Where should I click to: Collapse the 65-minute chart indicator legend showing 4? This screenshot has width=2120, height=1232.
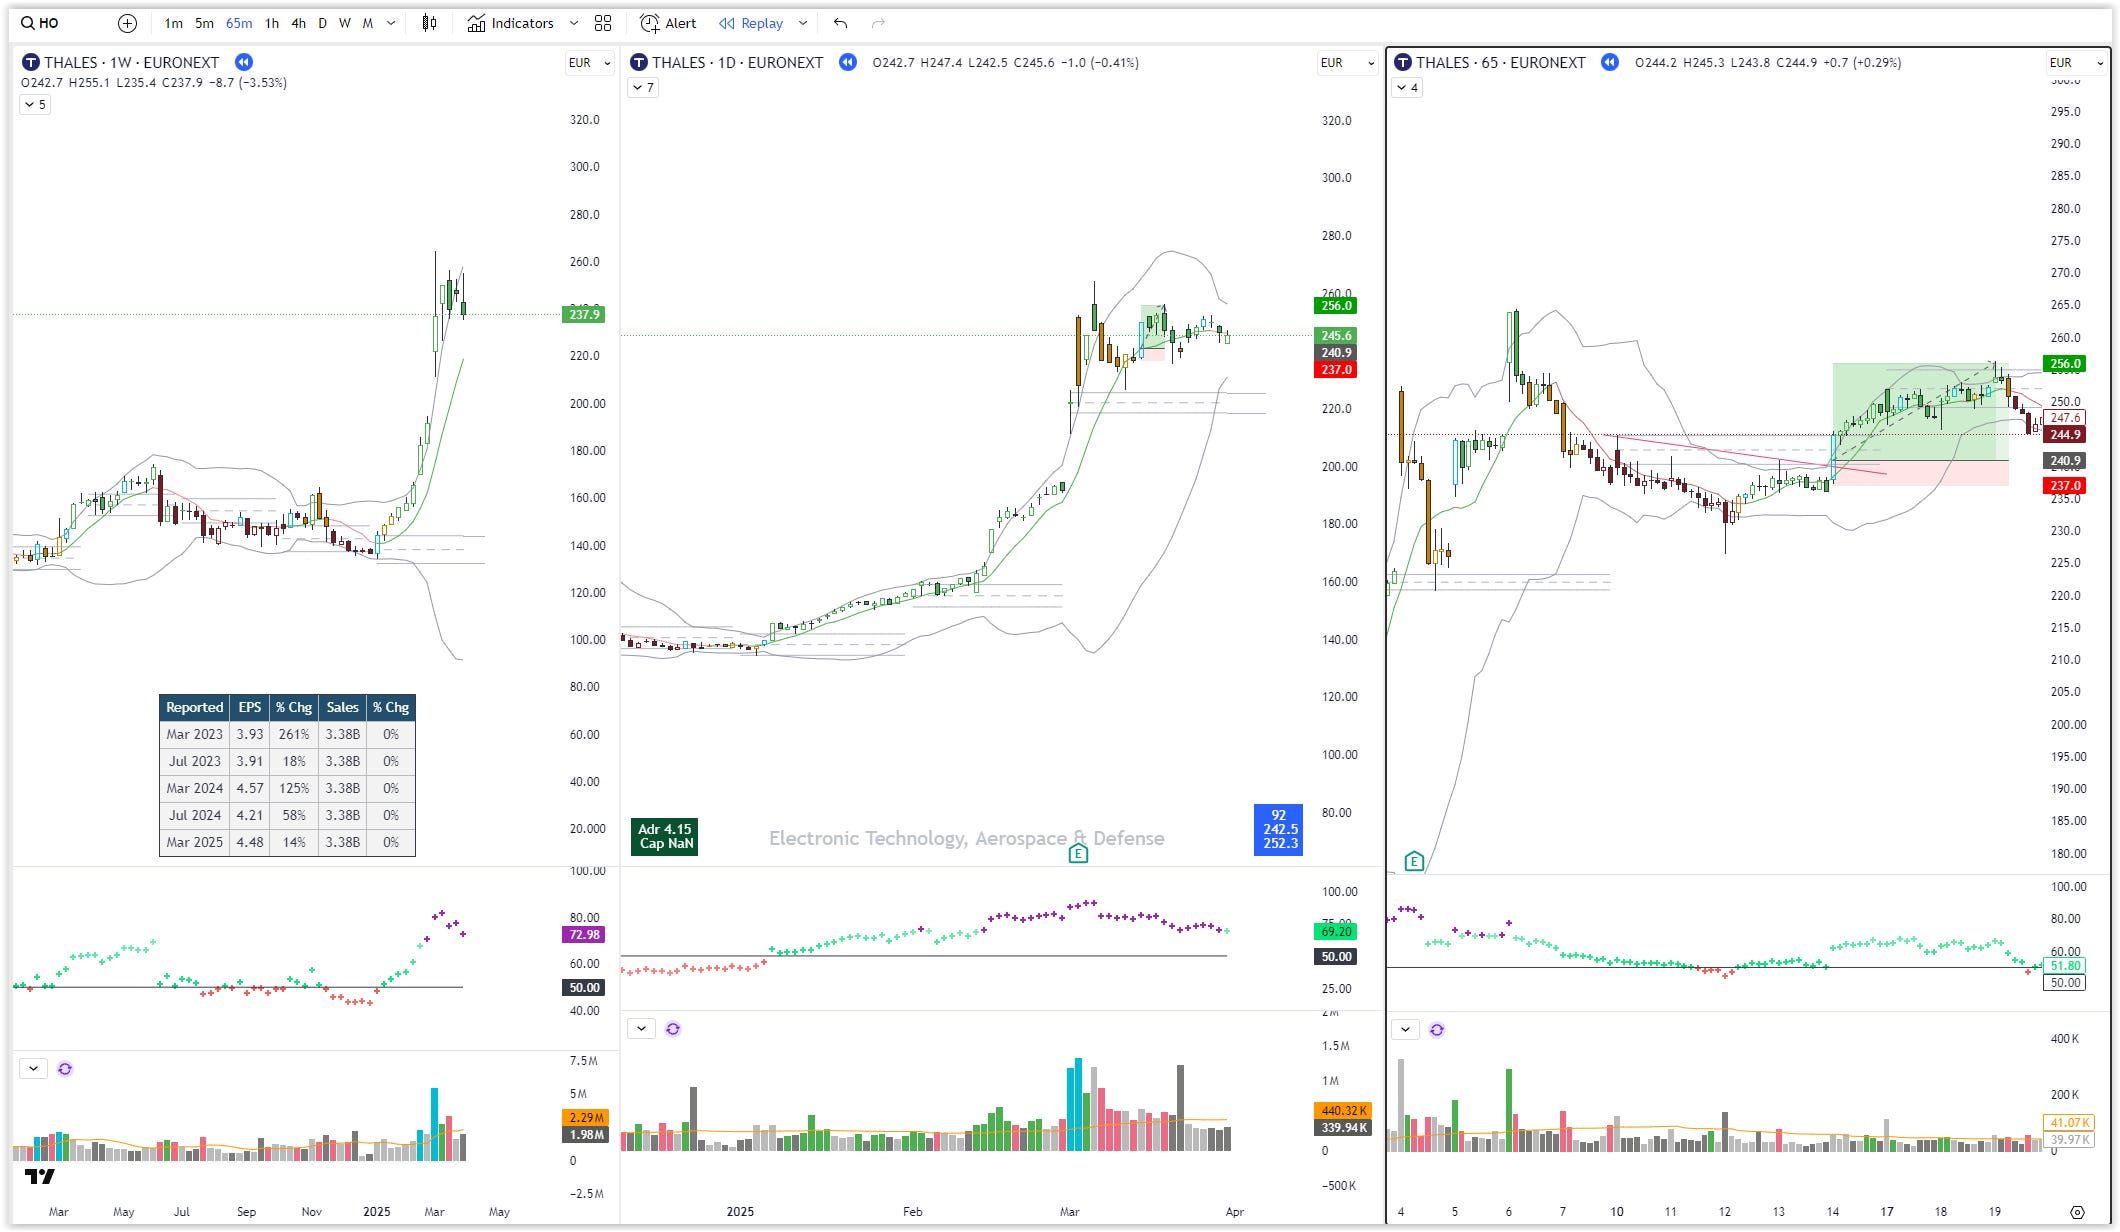click(1407, 88)
